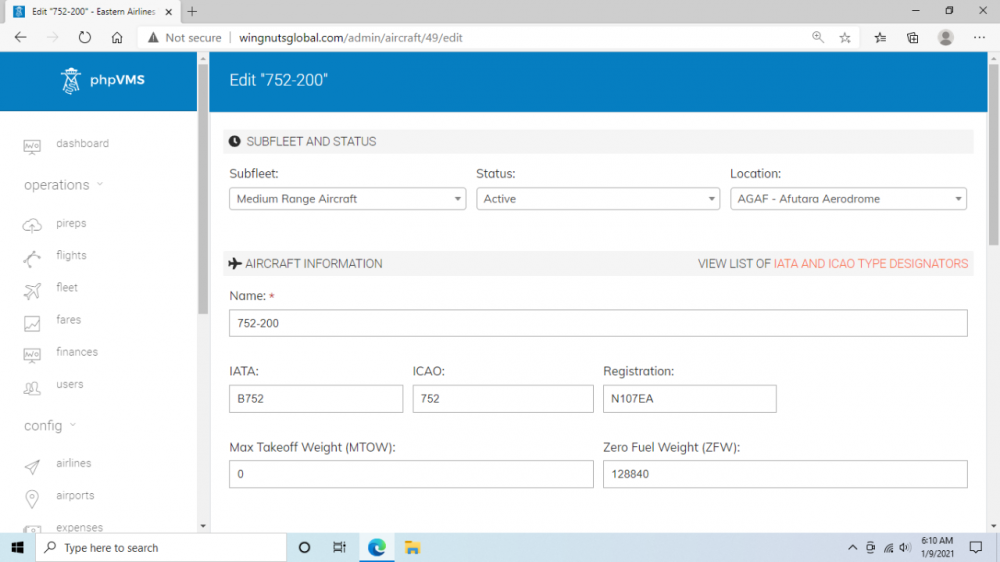Collapse the operations menu section
Image resolution: width=1000 pixels, height=562 pixels.
tap(63, 185)
